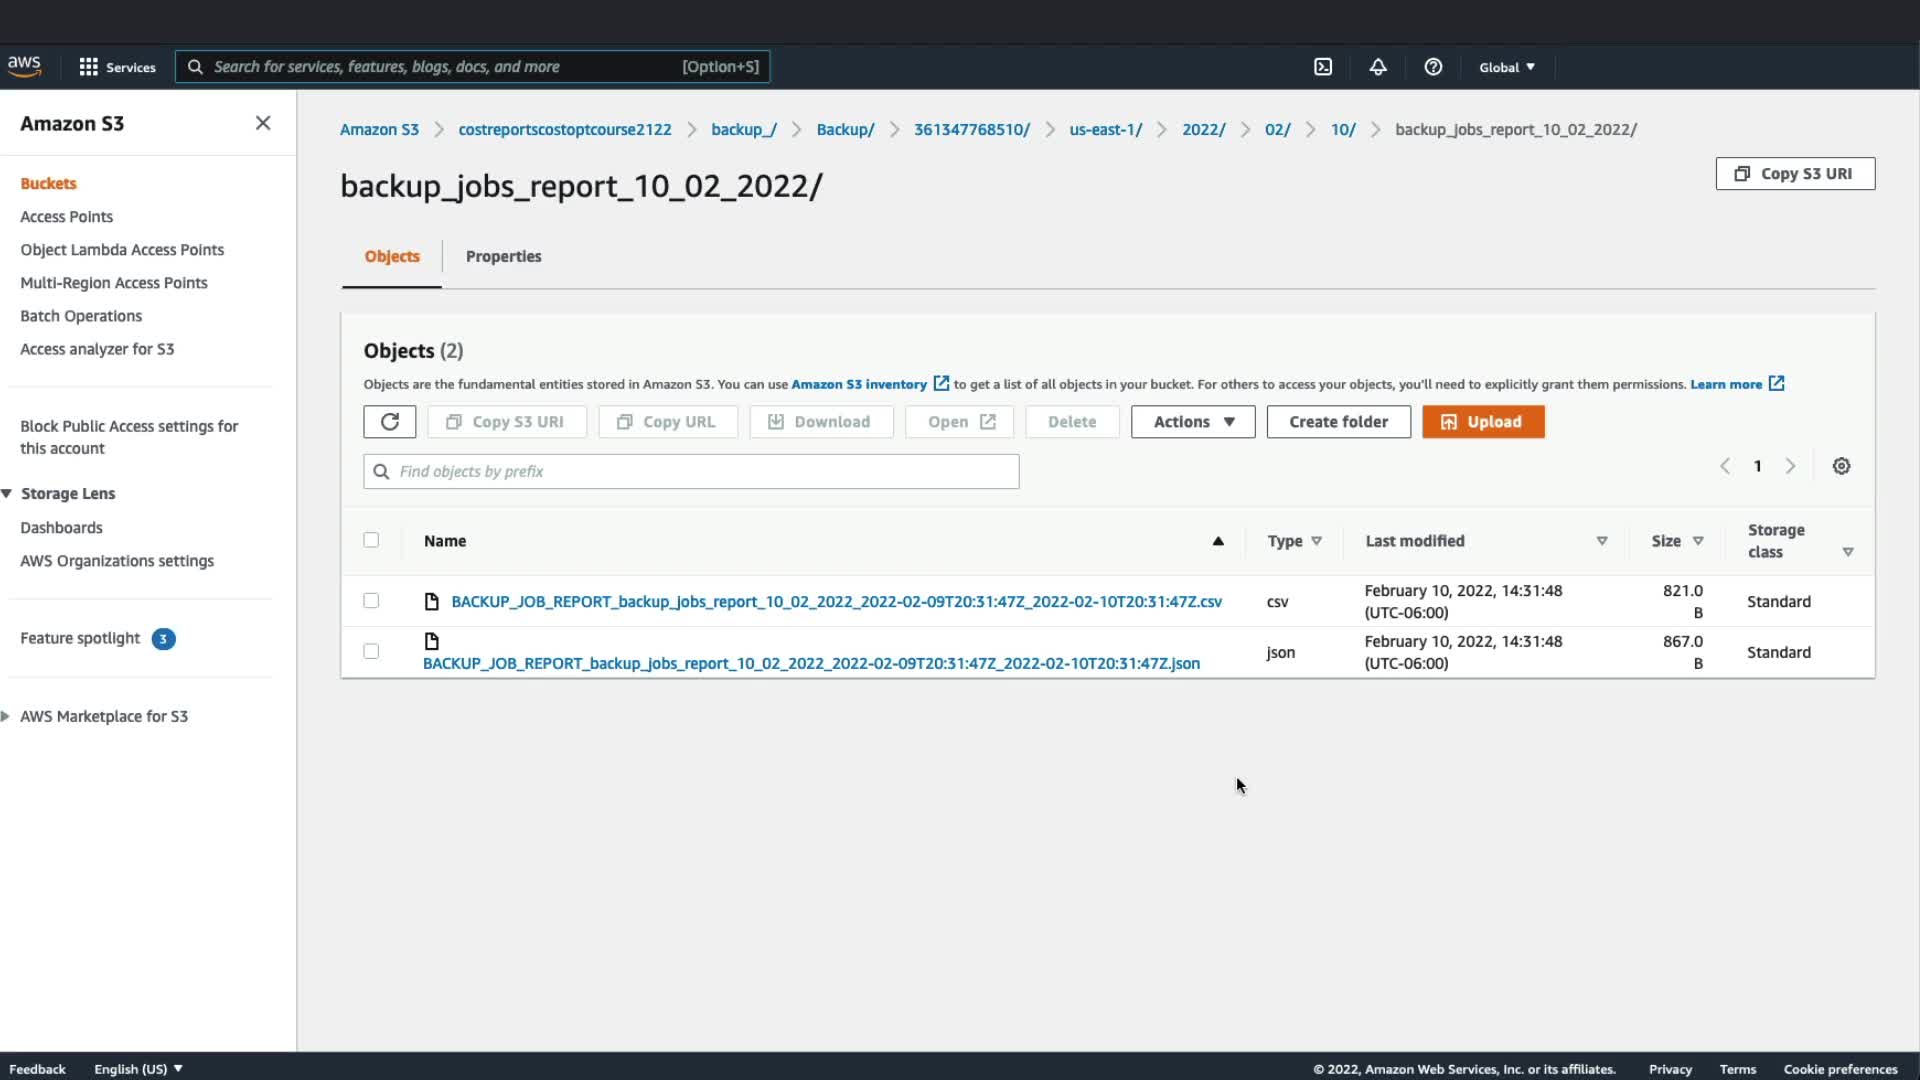Go to next objects page
The height and width of the screenshot is (1080, 1920).
pos(1790,466)
